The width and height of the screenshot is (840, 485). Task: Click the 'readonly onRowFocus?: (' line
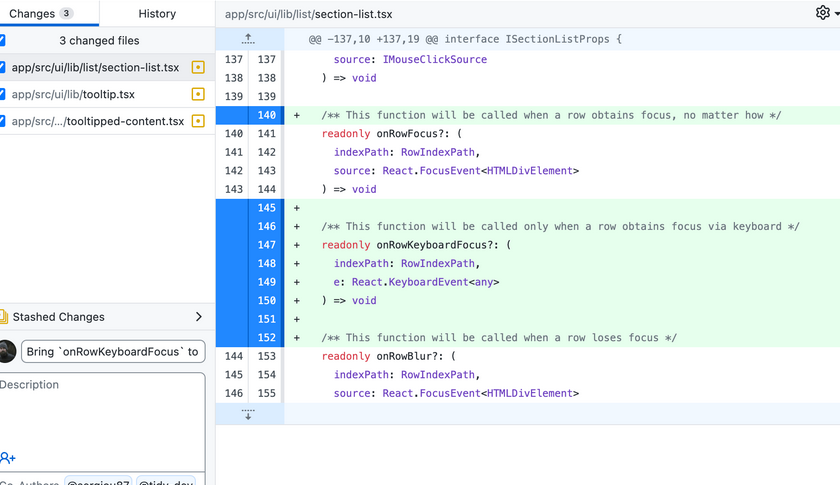[392, 133]
